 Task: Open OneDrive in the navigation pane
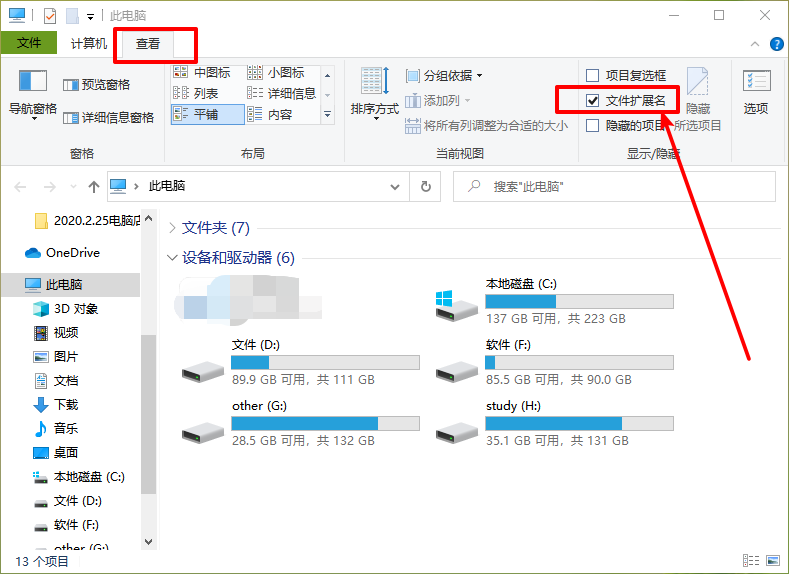coord(62,253)
